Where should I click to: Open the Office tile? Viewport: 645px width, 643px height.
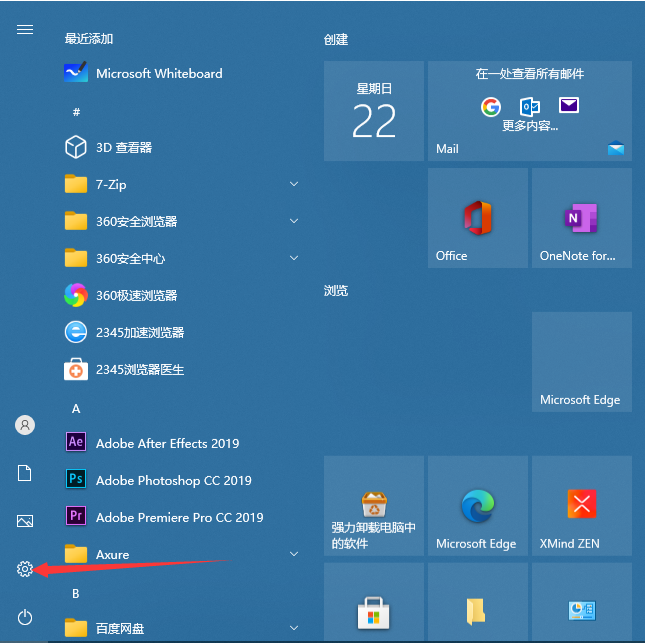tap(477, 218)
